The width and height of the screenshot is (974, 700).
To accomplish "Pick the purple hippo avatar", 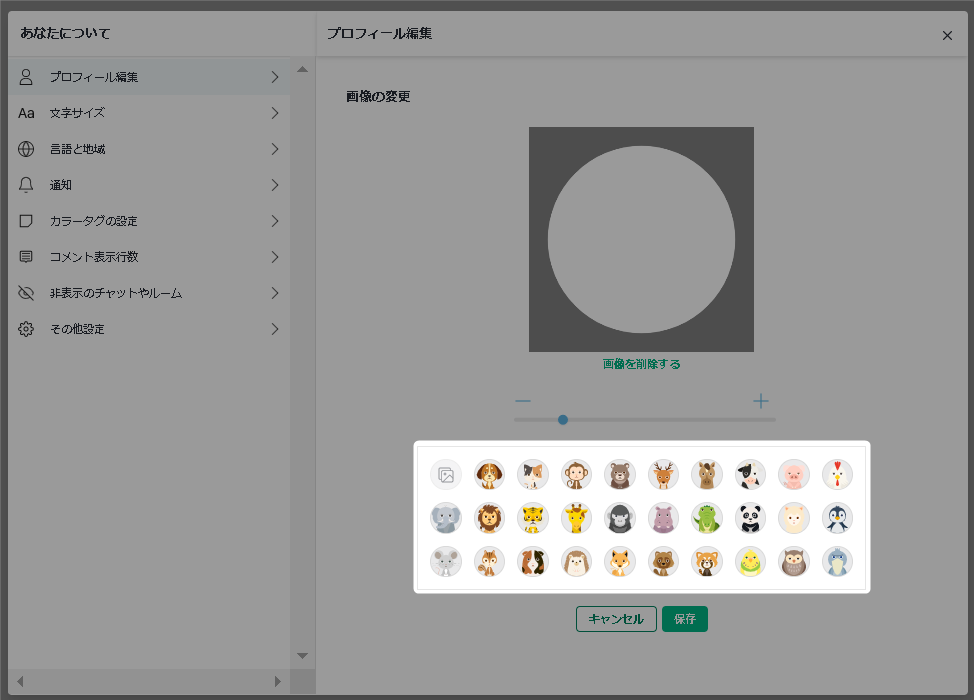I will pyautogui.click(x=663, y=519).
